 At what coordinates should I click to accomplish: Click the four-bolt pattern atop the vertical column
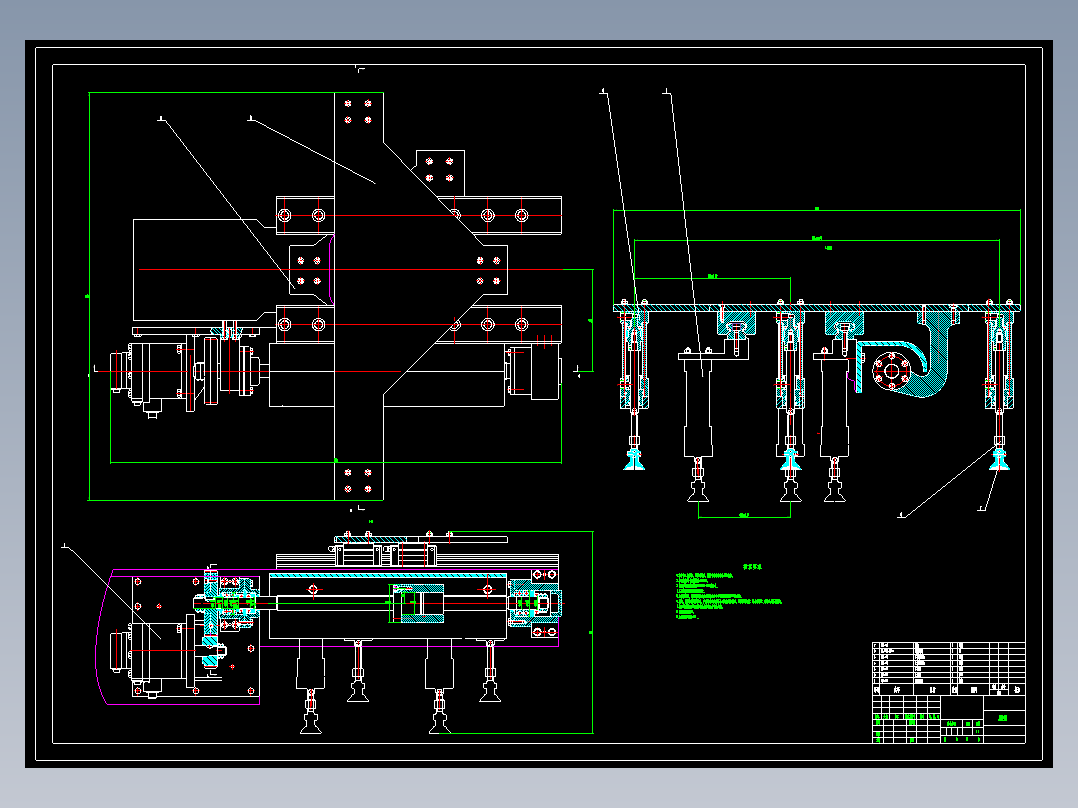pyautogui.click(x=358, y=111)
